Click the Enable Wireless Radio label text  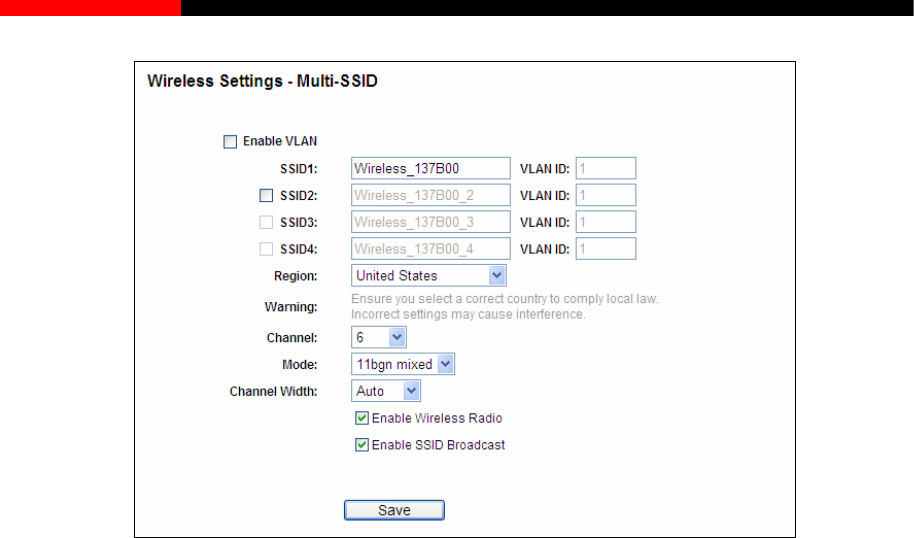coord(437,419)
